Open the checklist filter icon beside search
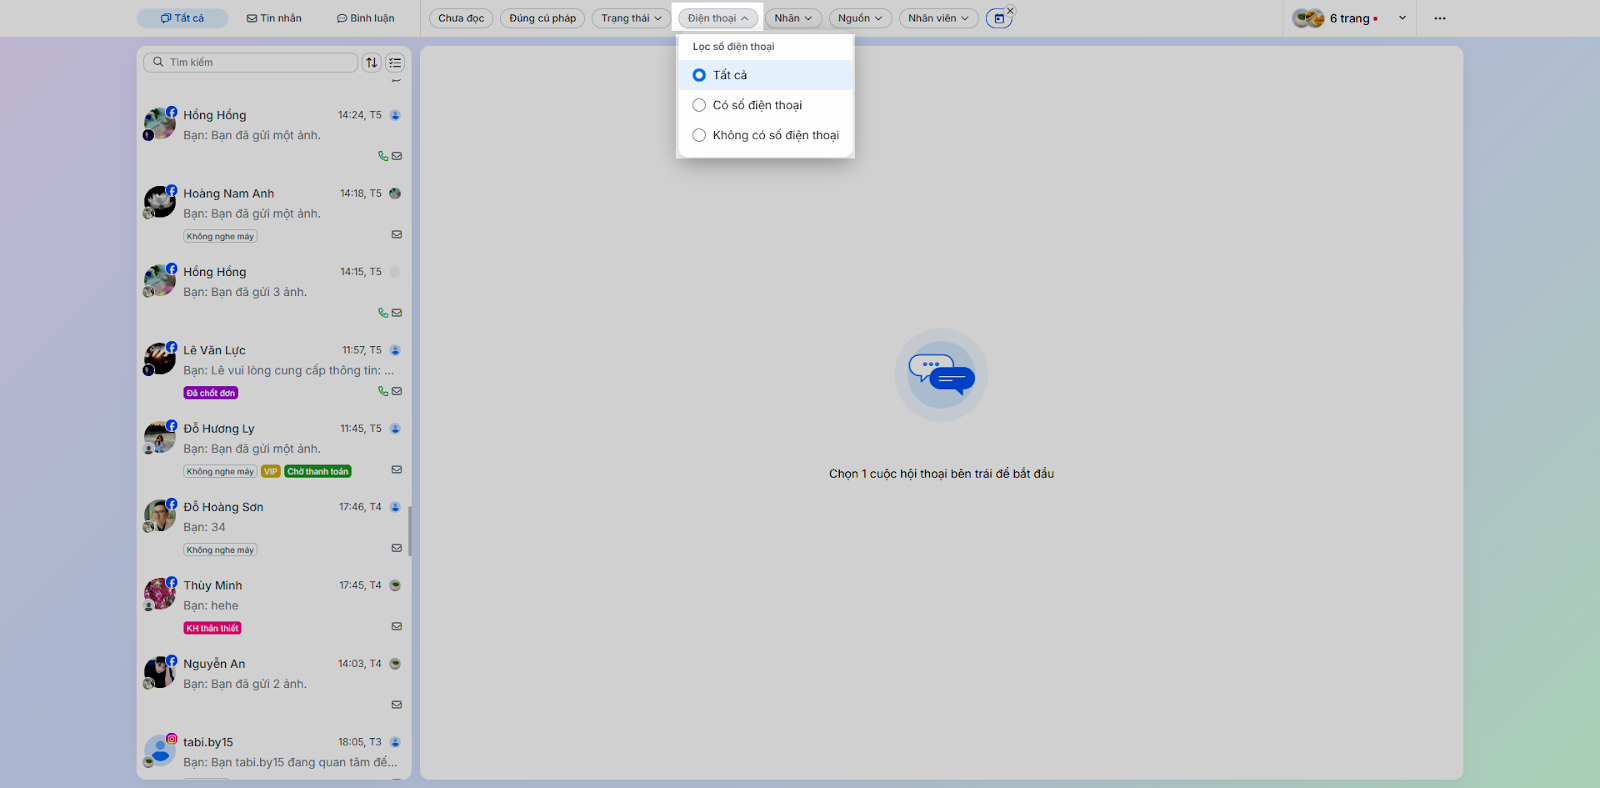The image size is (1600, 788). pos(395,62)
